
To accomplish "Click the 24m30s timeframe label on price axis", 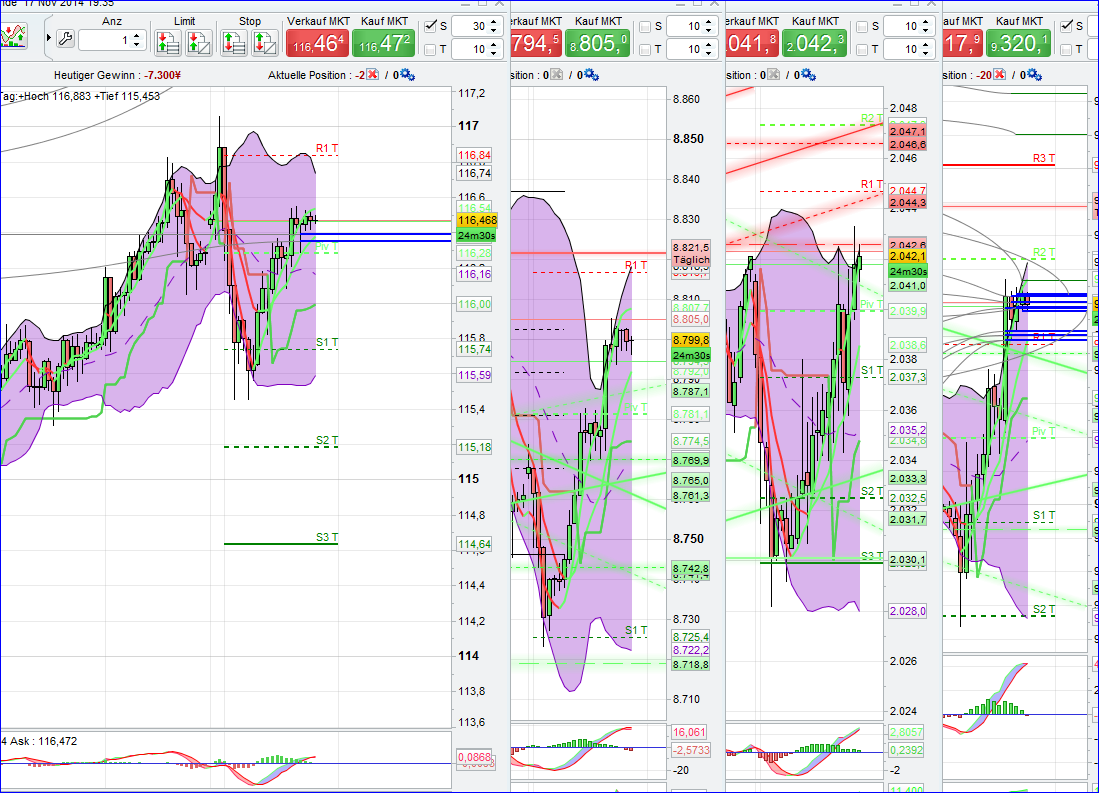I will (476, 235).
